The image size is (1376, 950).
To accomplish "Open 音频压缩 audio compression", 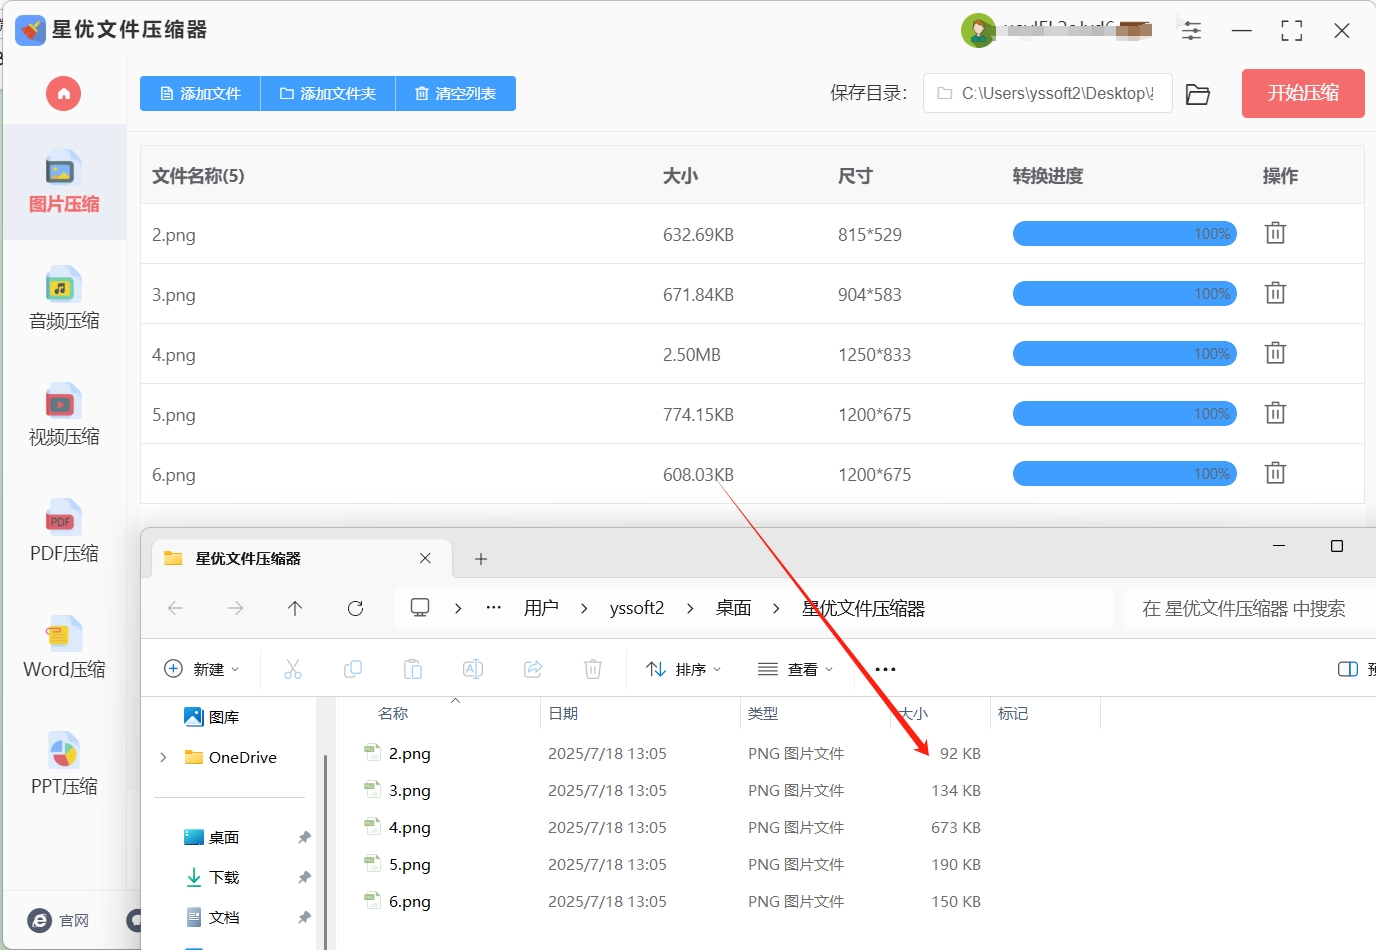I will [64, 299].
